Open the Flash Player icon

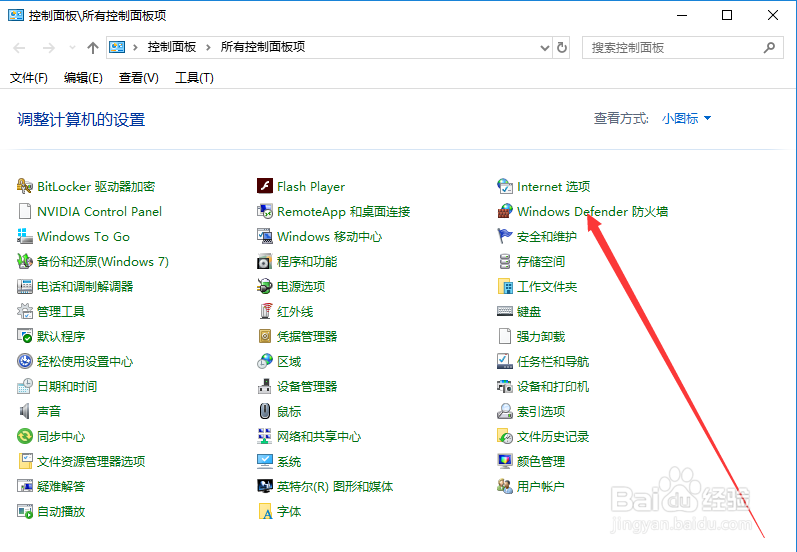265,187
